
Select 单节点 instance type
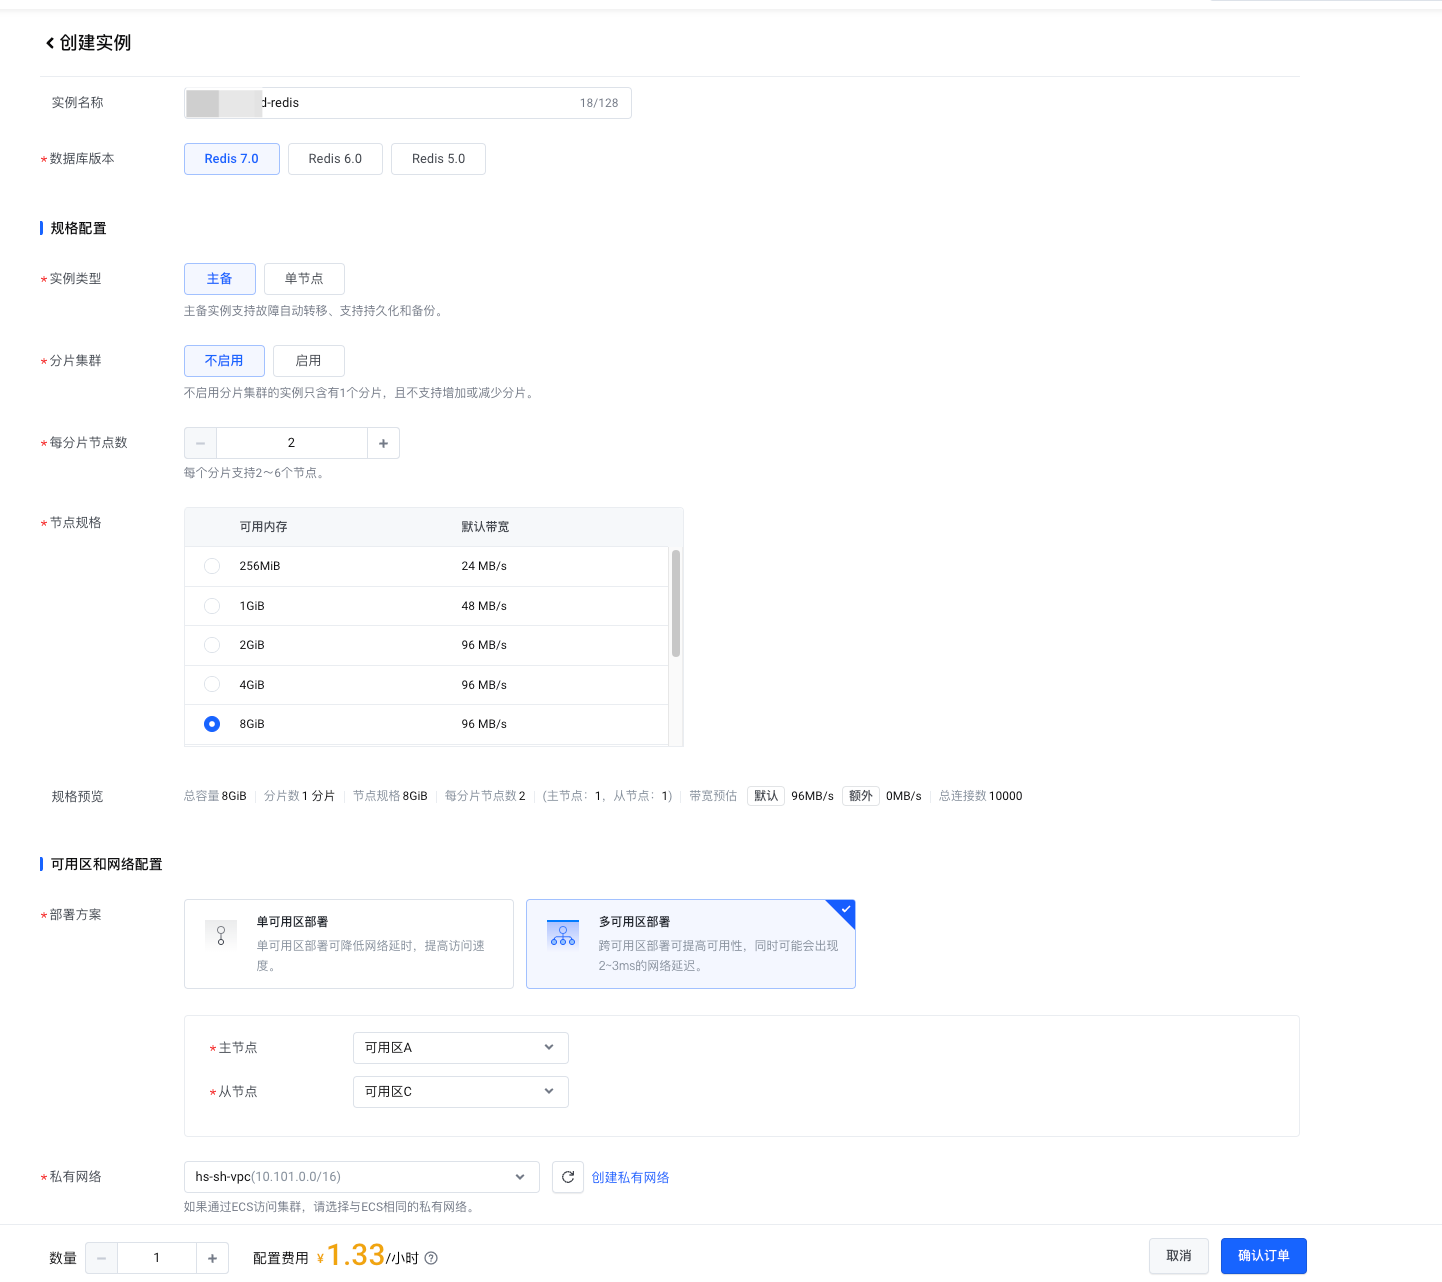(304, 279)
